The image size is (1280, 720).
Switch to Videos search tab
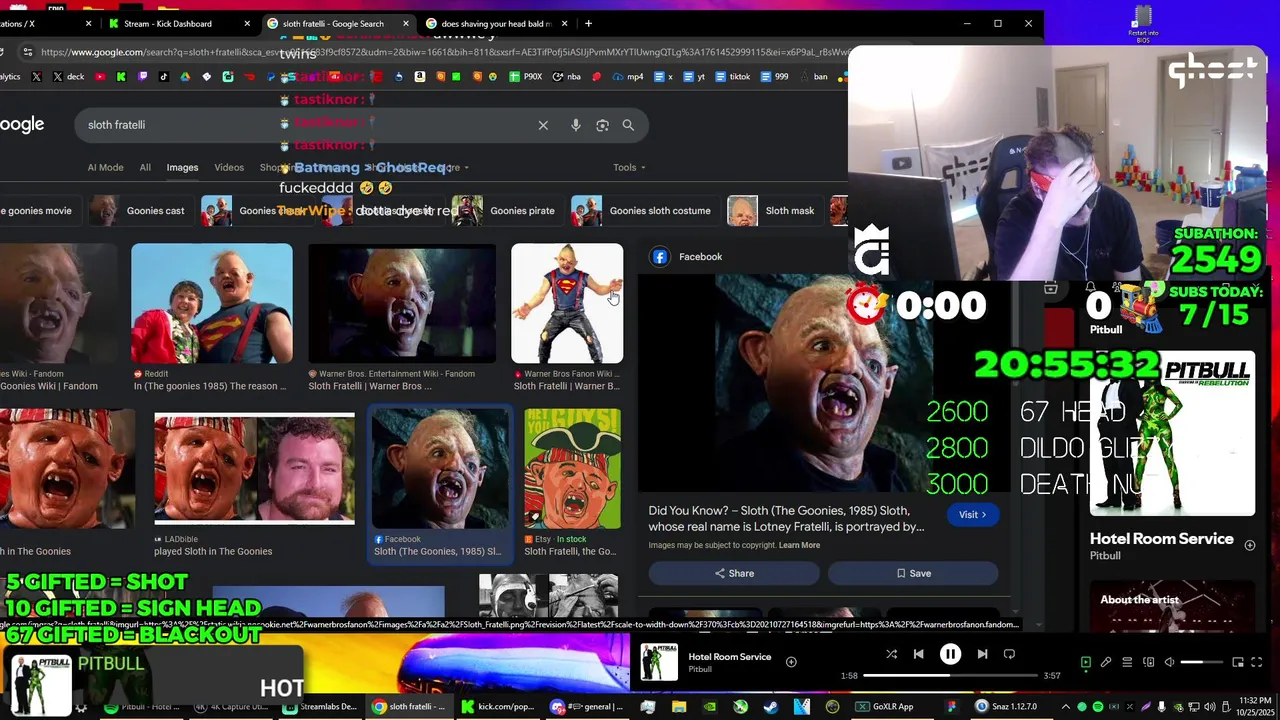tap(229, 168)
